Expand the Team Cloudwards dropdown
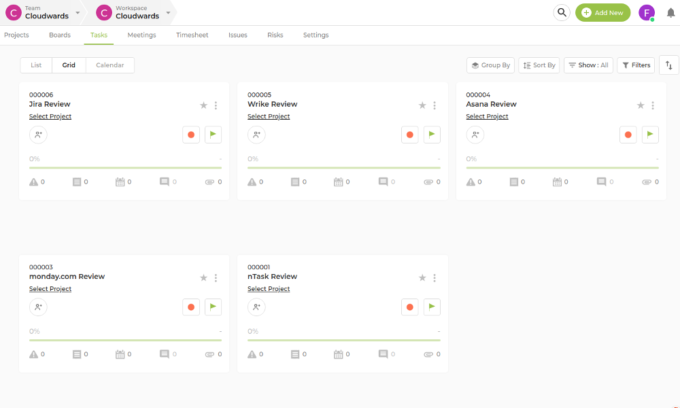 point(77,13)
